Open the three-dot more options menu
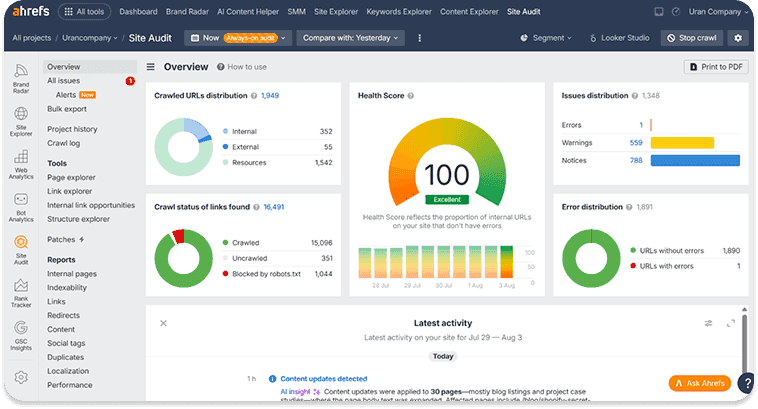The image size is (758, 409). pyautogui.click(x=419, y=38)
